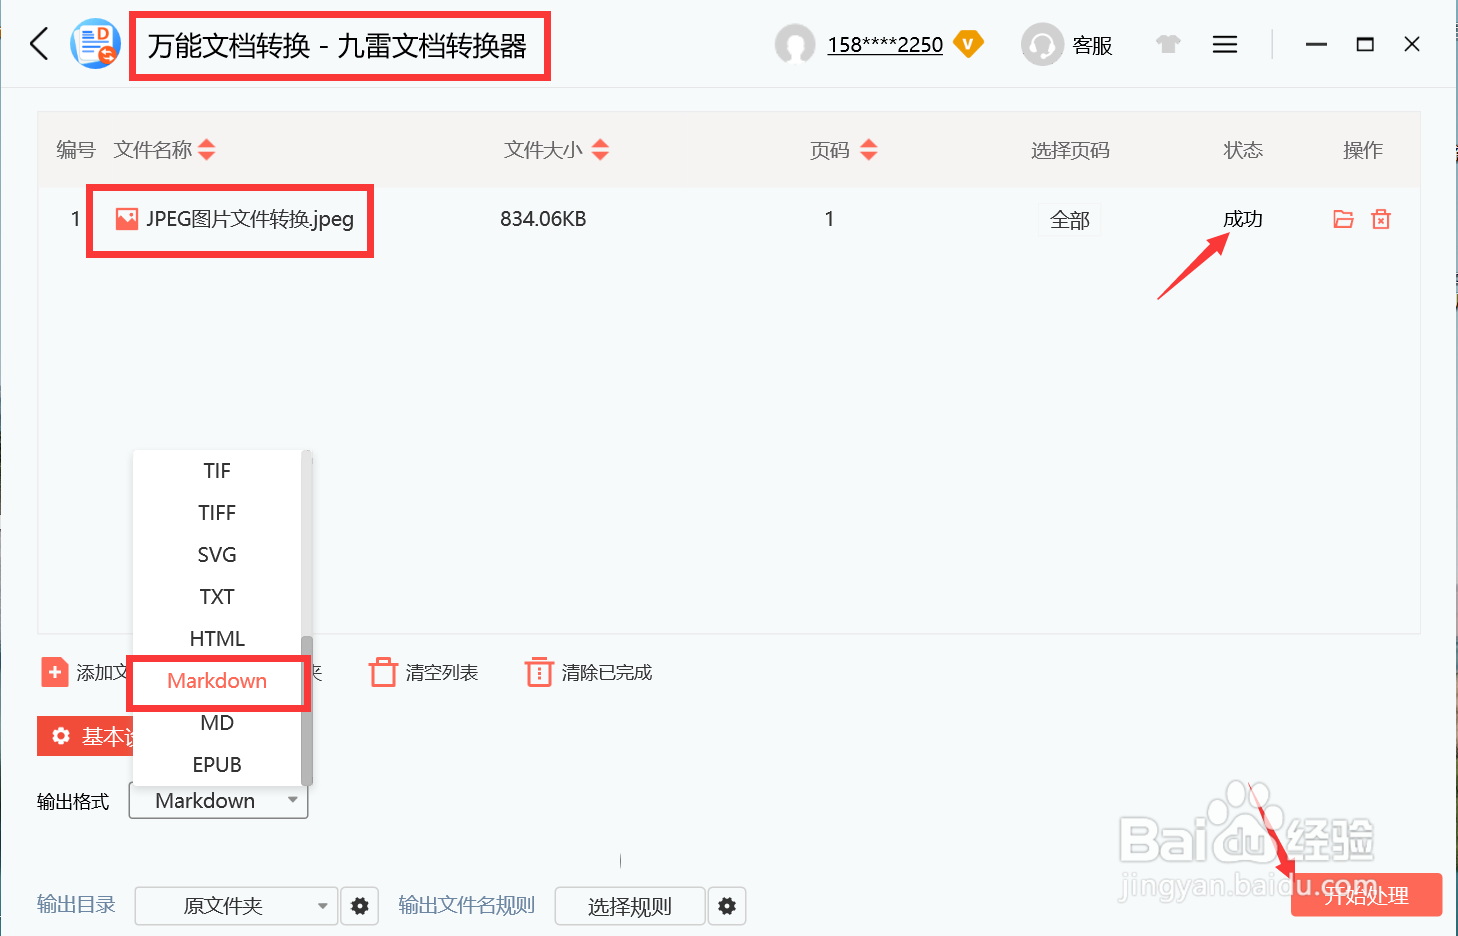Choose Markdown from format list
The image size is (1458, 936).
pos(217,681)
